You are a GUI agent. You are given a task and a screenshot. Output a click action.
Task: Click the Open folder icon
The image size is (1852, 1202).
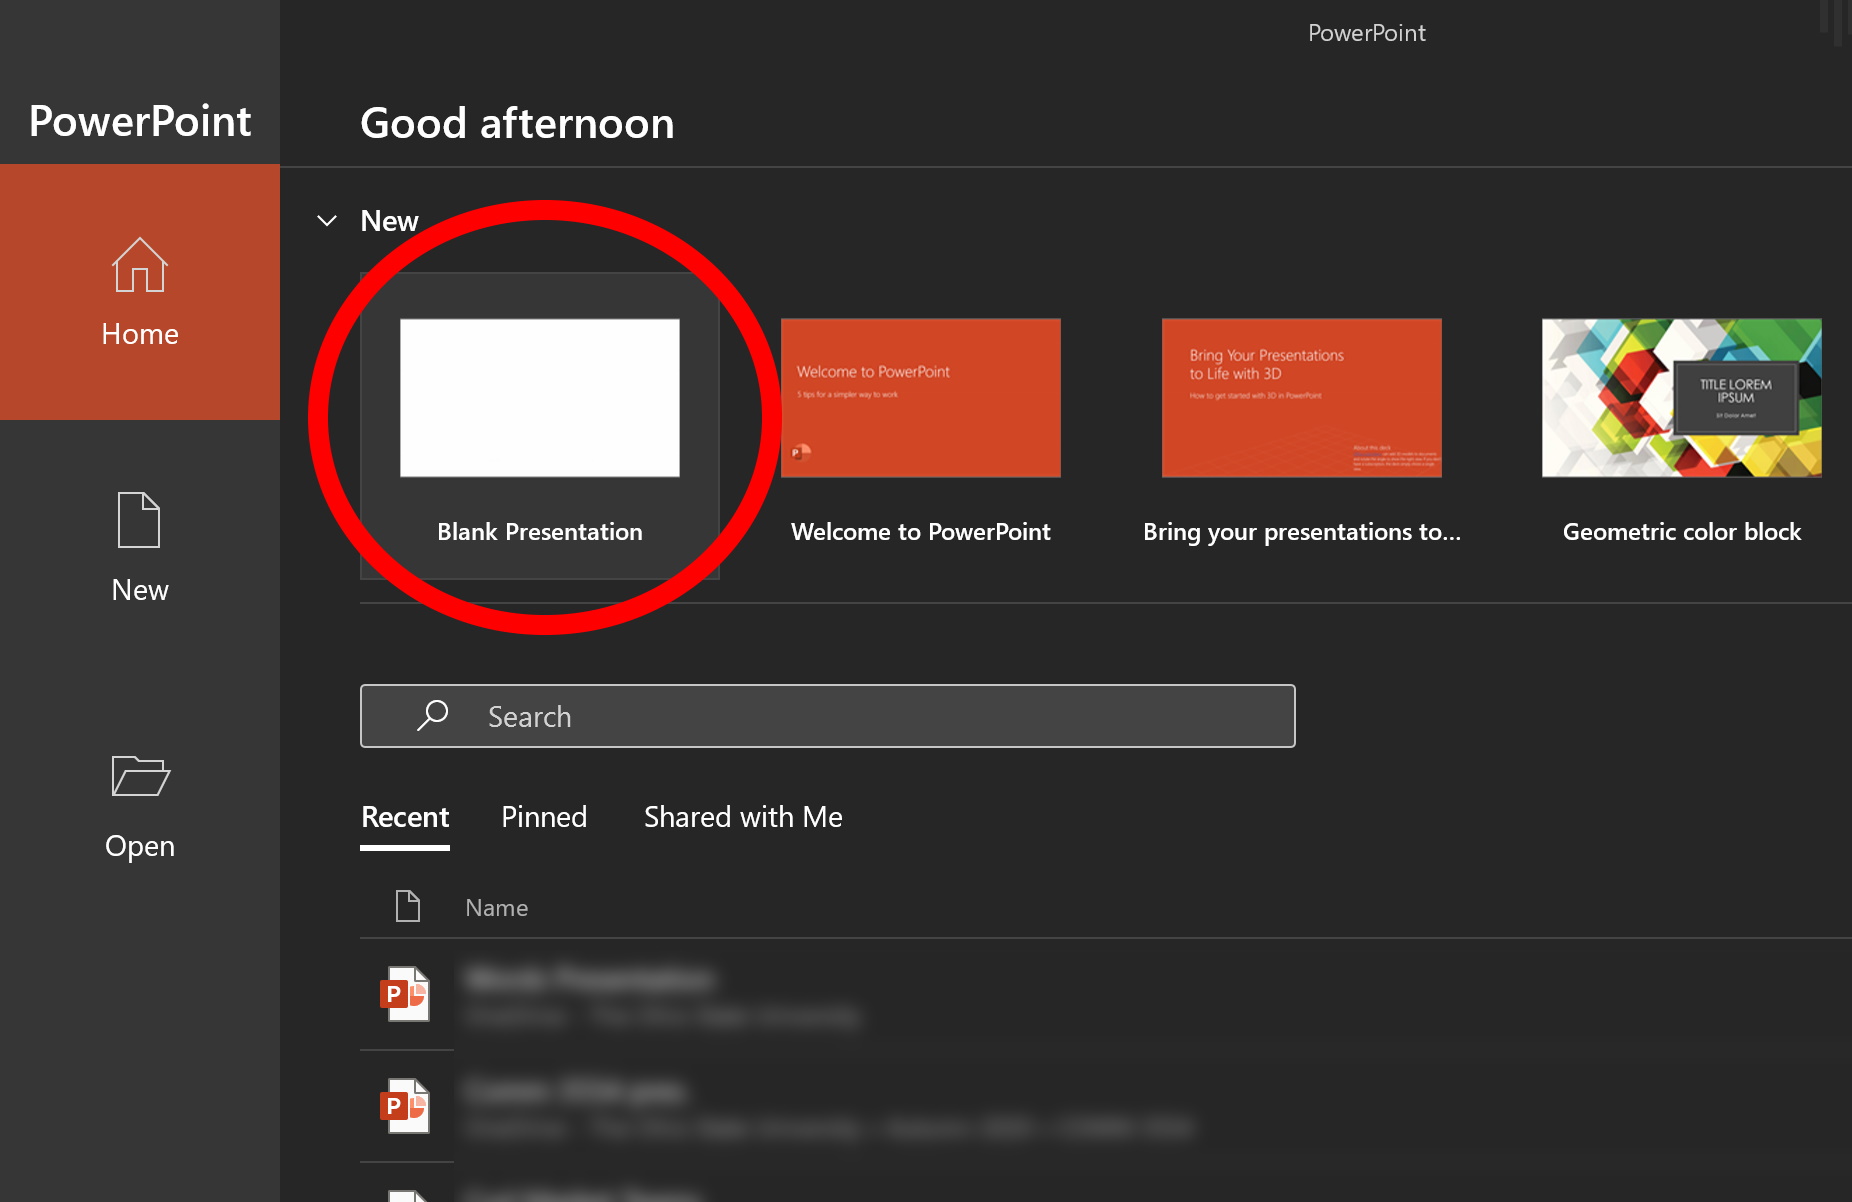pos(139,777)
